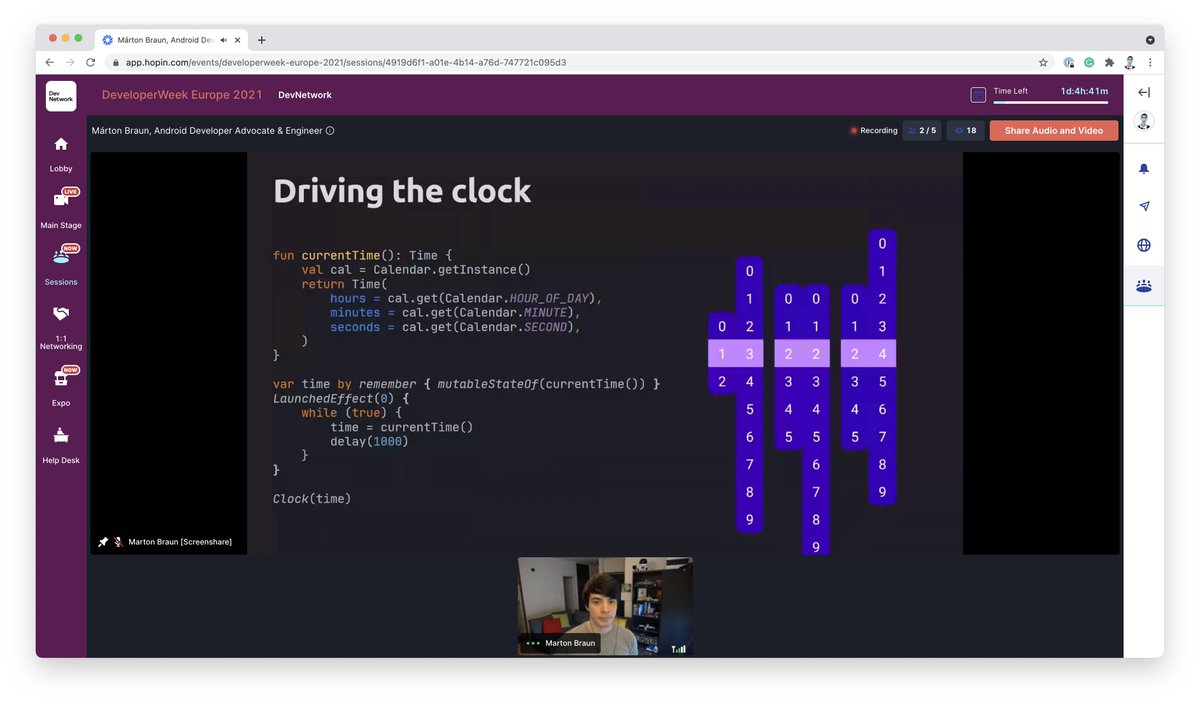Open the Hopin profile avatar in right panel
The image size is (1200, 705).
click(1144, 121)
